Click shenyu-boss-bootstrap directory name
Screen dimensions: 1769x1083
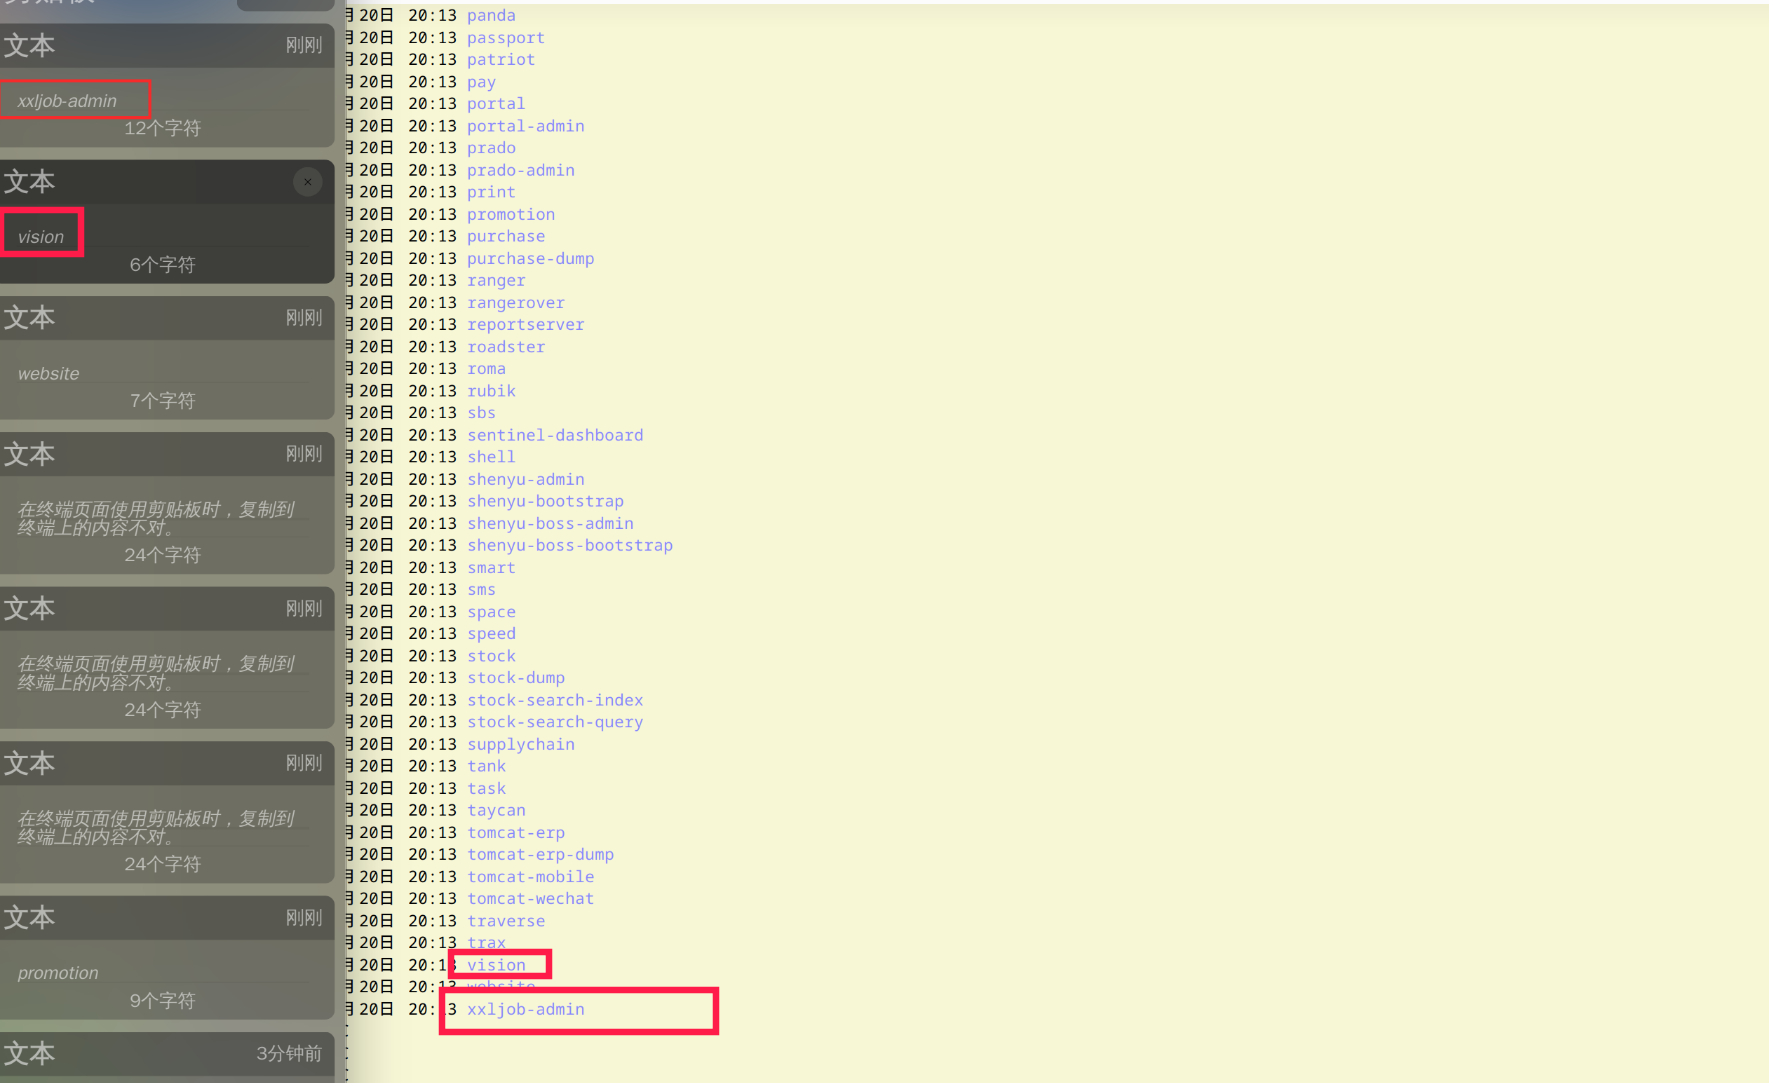(570, 545)
